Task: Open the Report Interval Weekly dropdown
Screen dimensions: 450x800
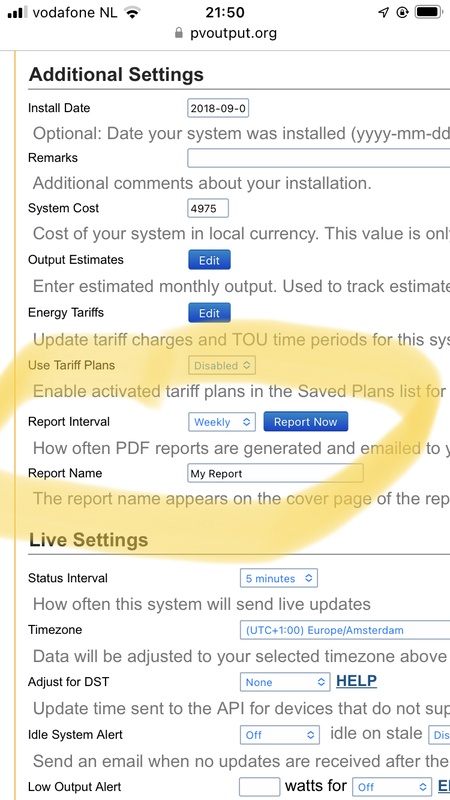Action: point(222,422)
